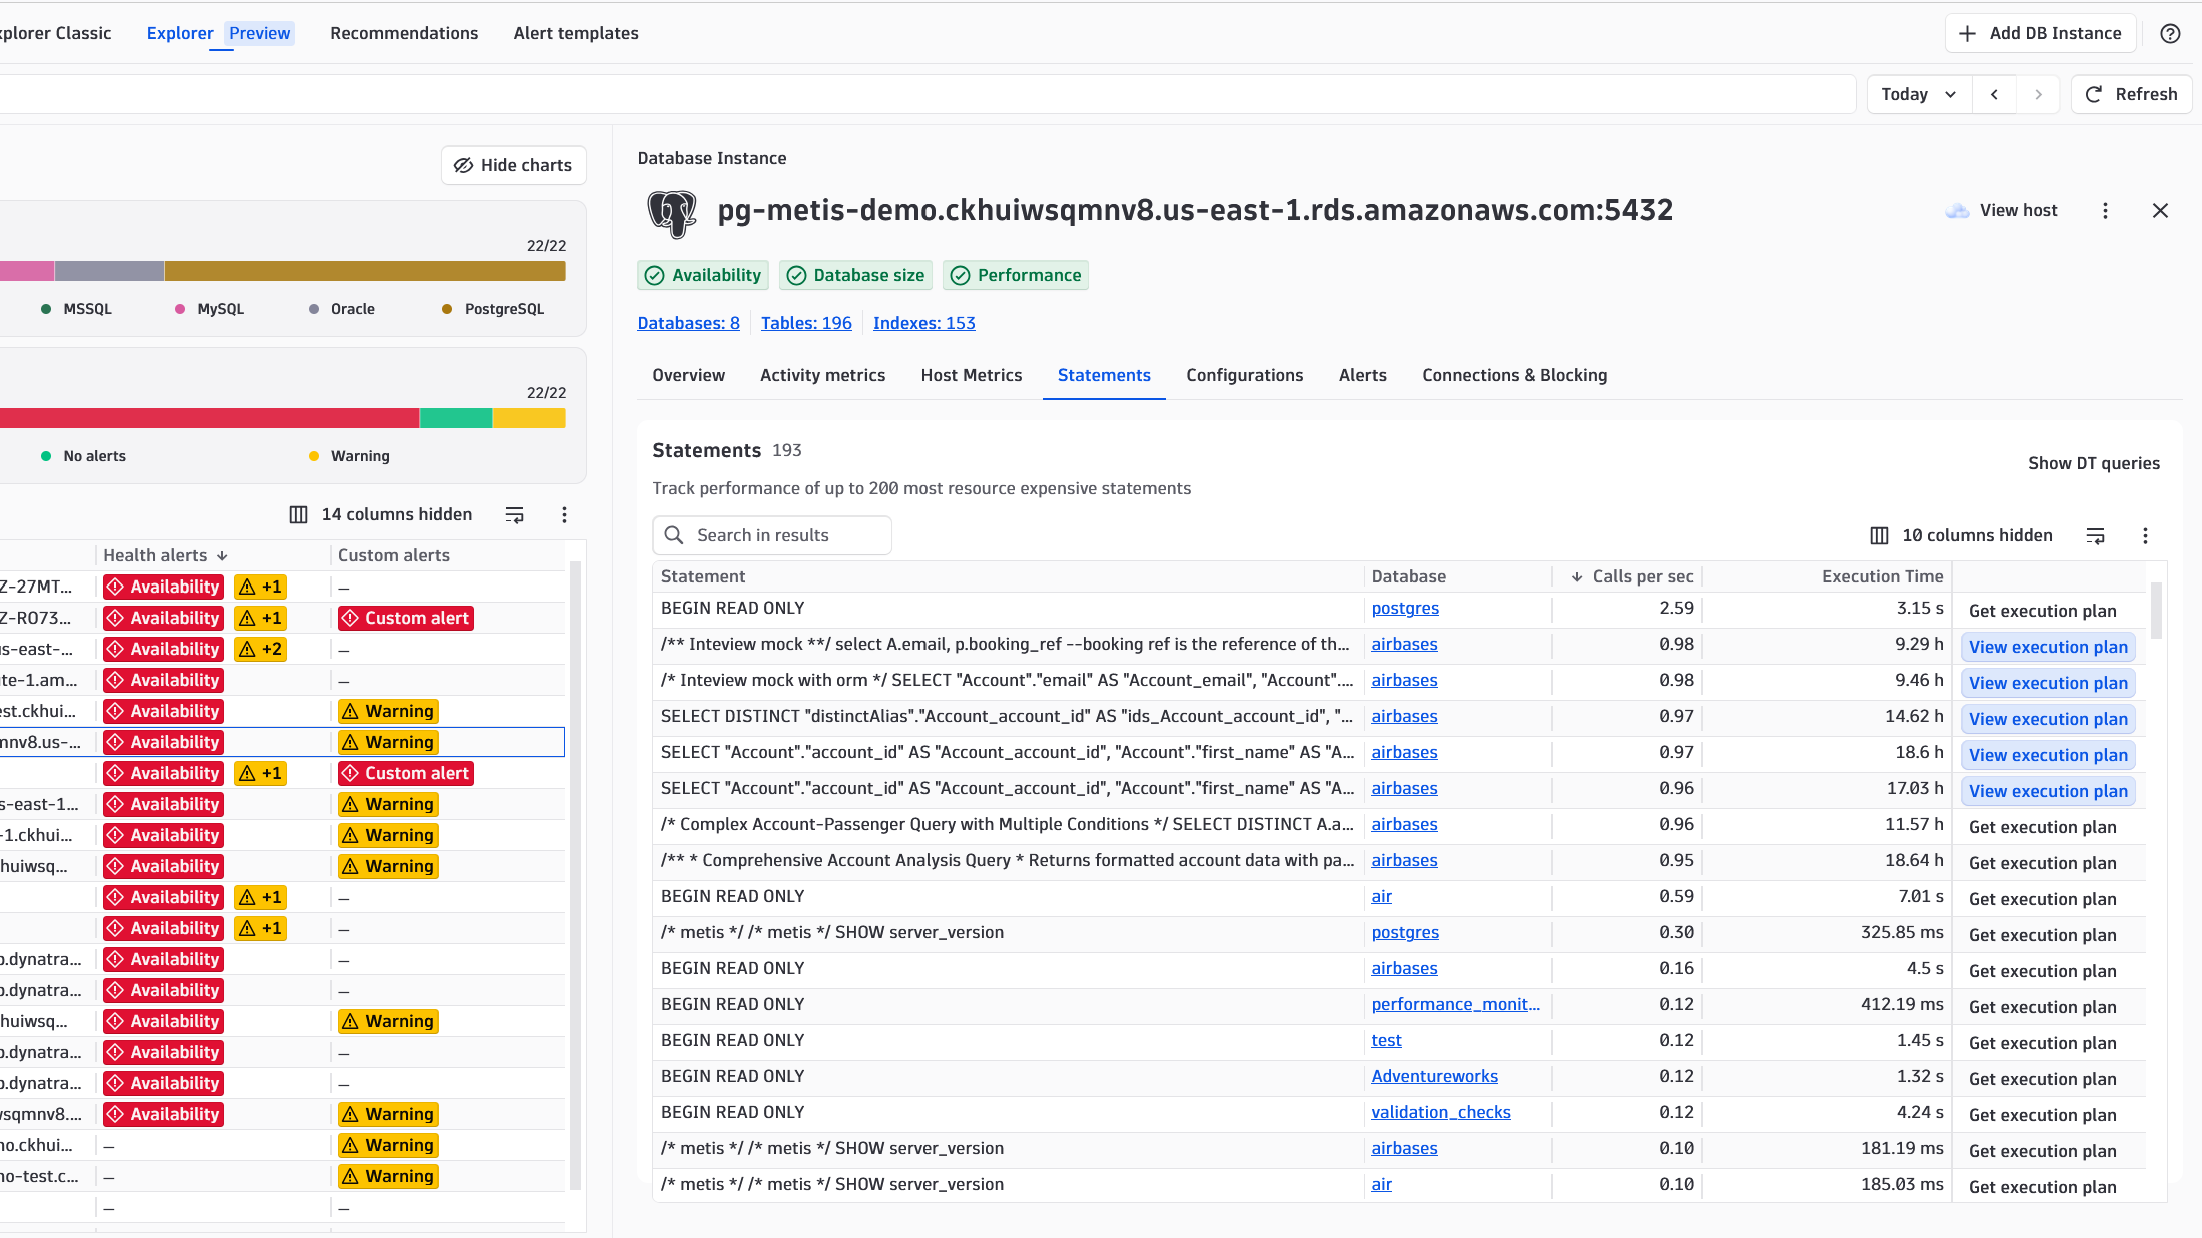Click Warning badge on est.ckhui row
Viewport: 2202px width, 1238px height.
[388, 711]
